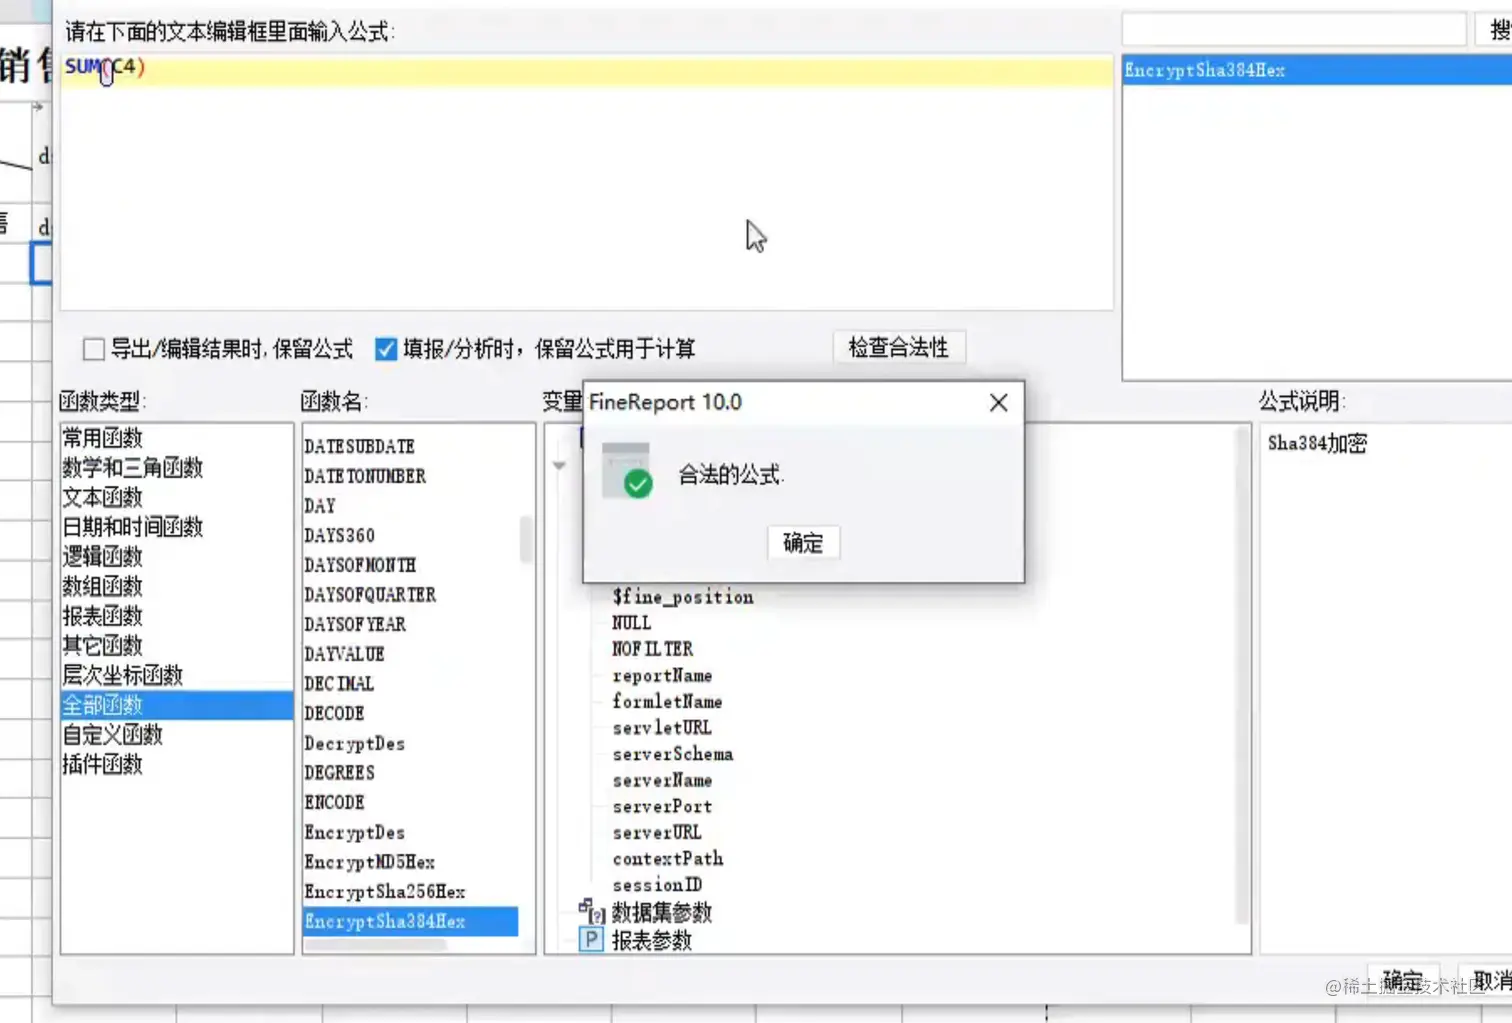Click the search button next to search box
1512x1023 pixels.
[1496, 30]
